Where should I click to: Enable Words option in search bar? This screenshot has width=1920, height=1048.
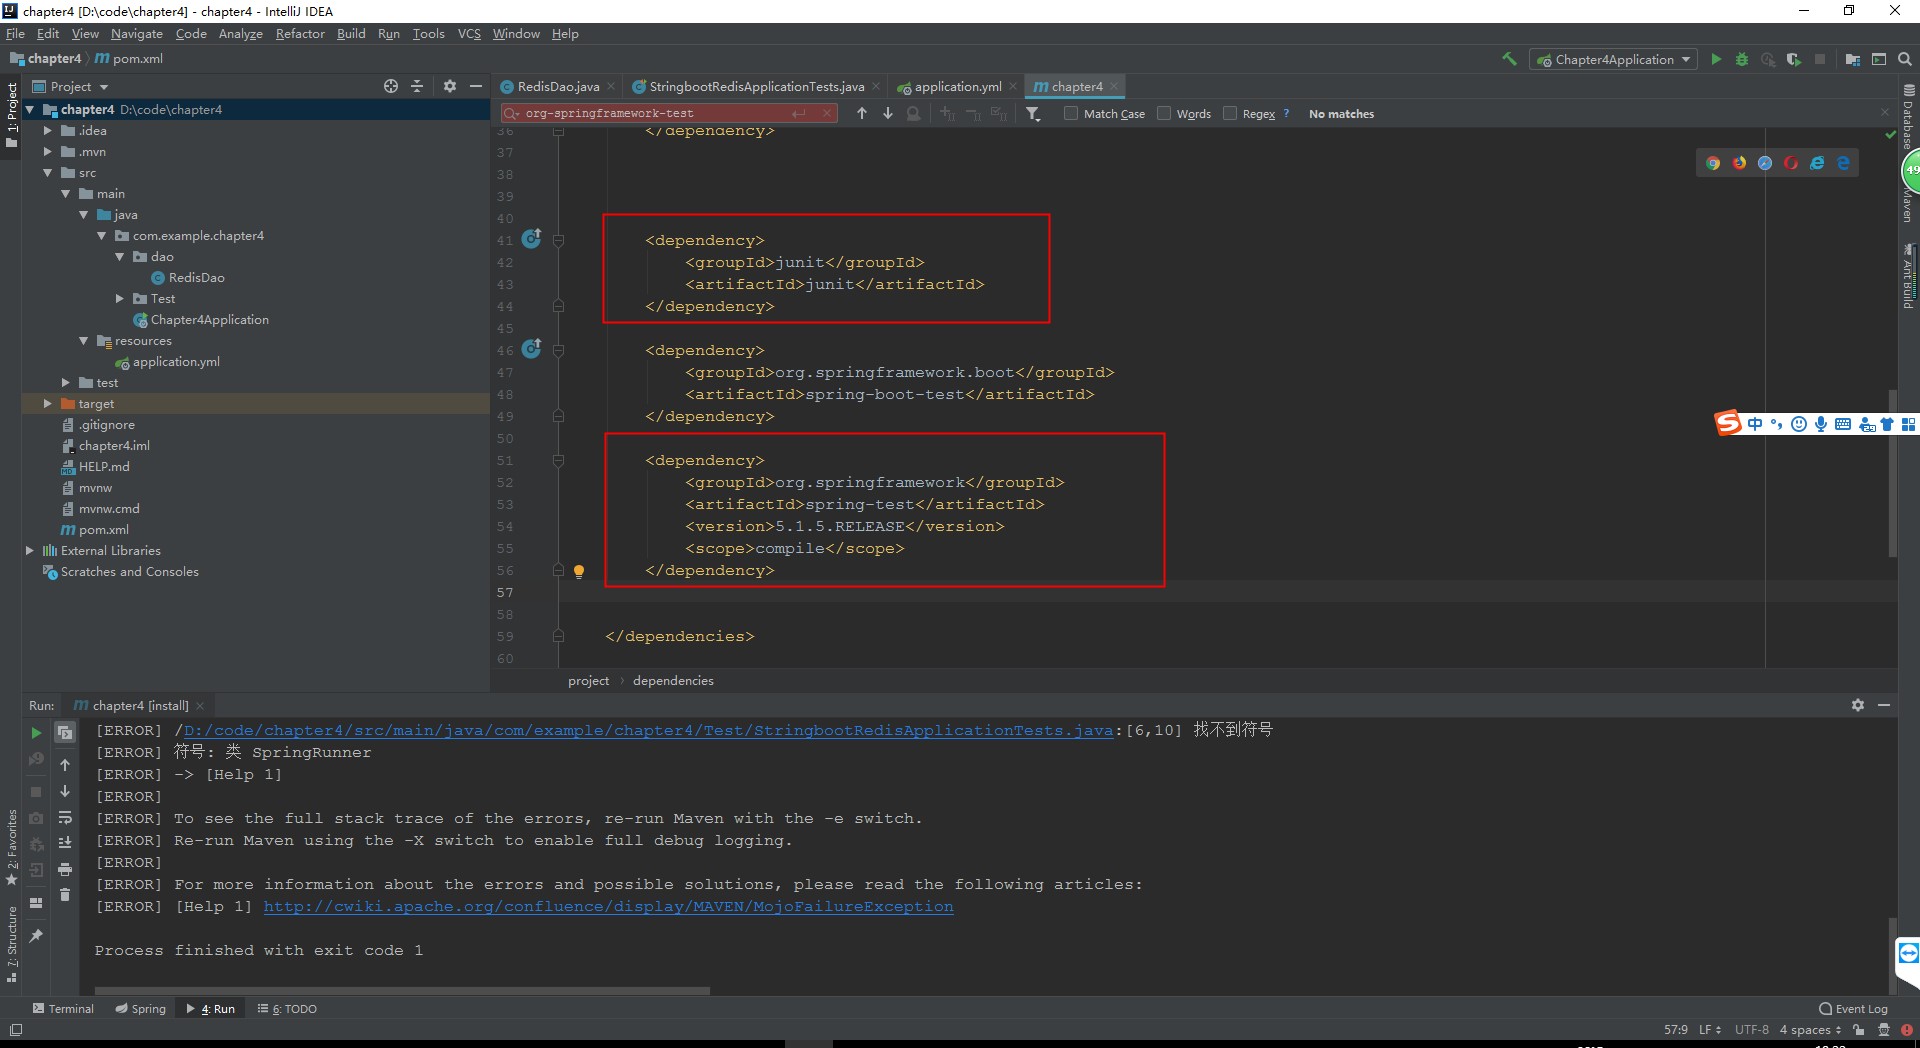1164,113
